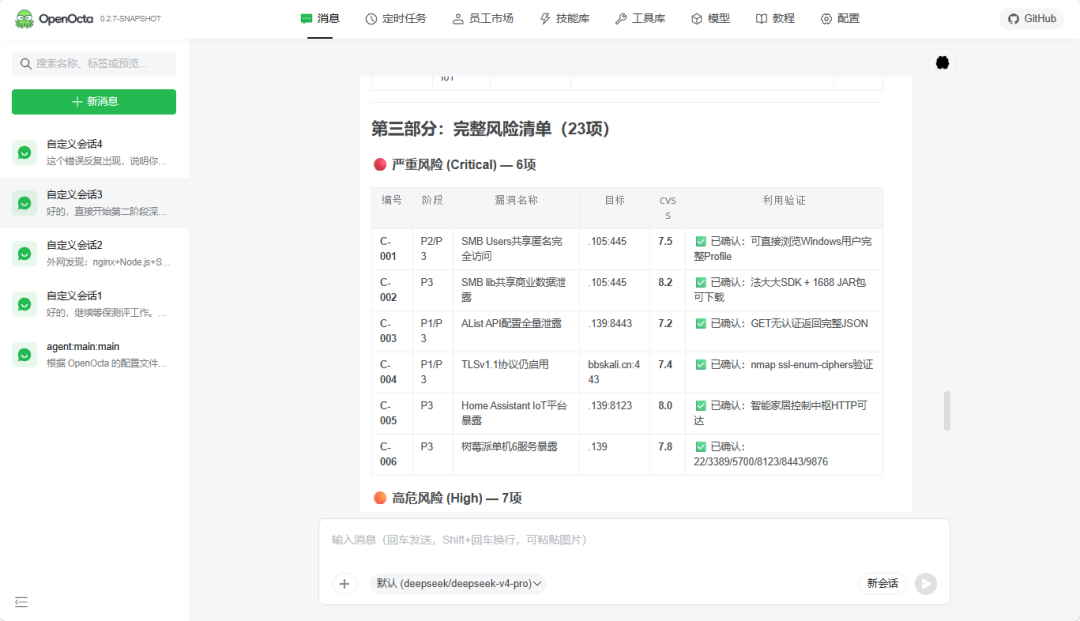This screenshot has height=621, width=1080.
Task: Open the deepseek-v4-pro model dropdown
Action: (x=458, y=584)
